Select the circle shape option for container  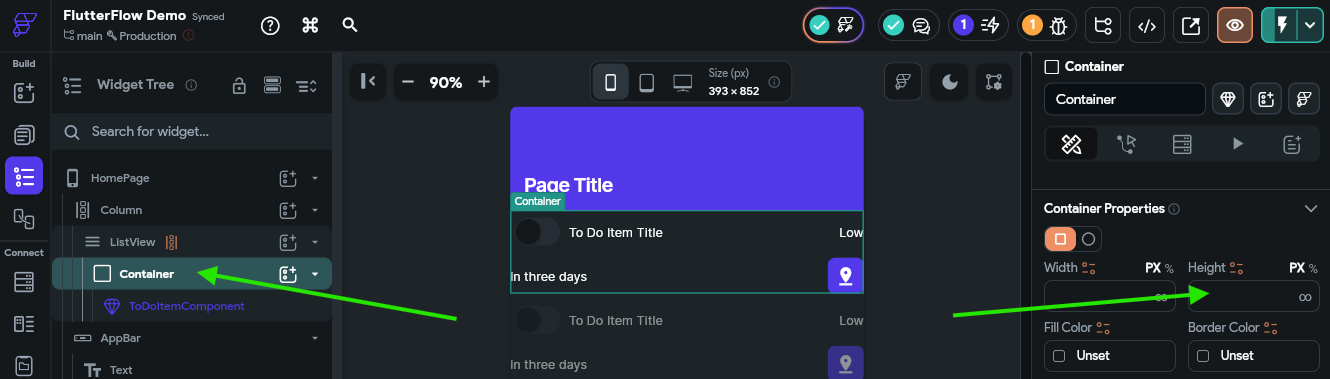[1089, 239]
